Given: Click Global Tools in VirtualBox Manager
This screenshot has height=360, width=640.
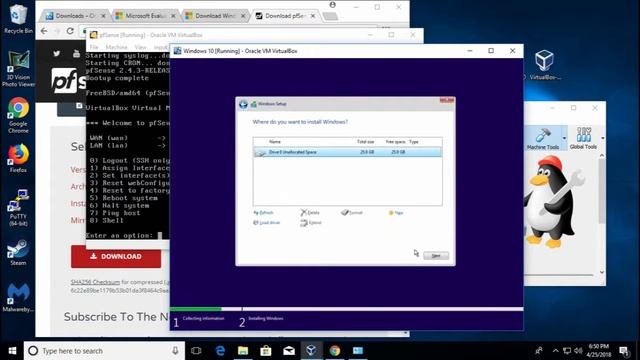Looking at the screenshot, I should click(583, 138).
